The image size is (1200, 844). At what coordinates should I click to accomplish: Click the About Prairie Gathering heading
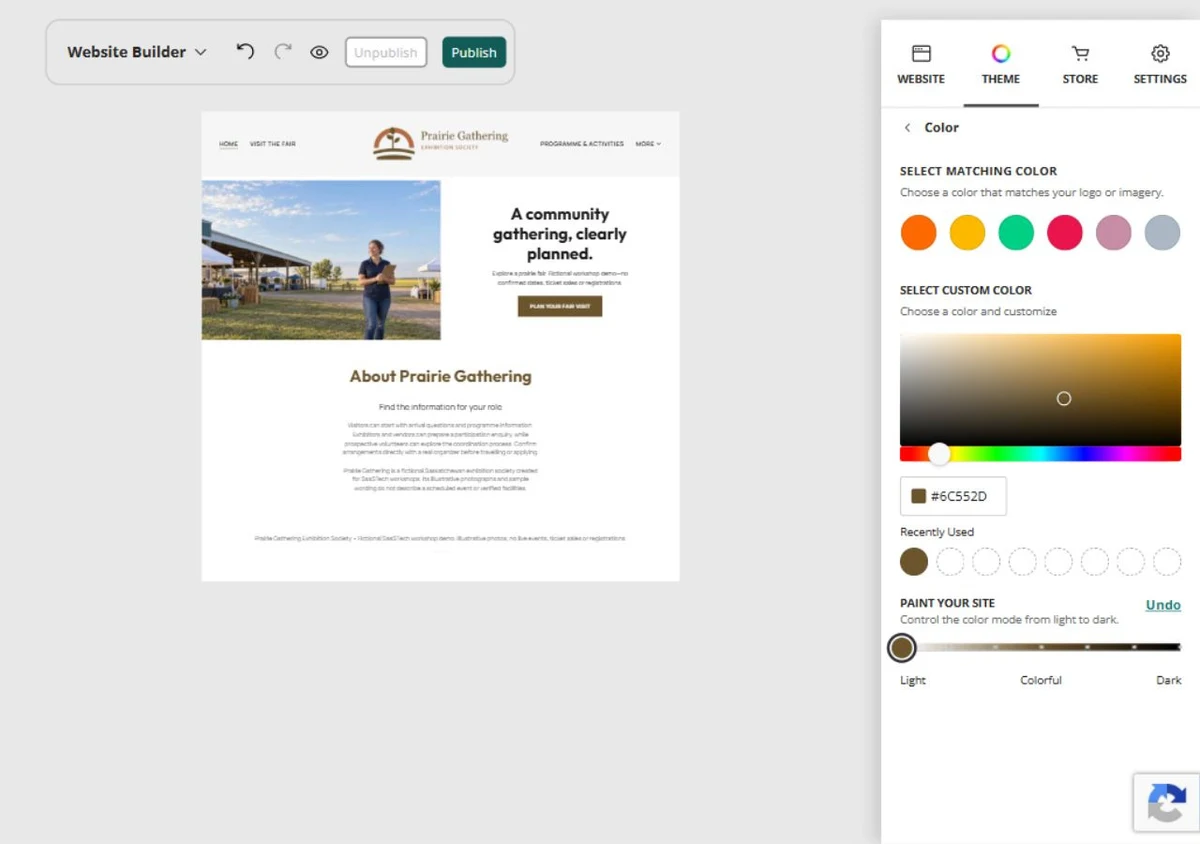440,377
